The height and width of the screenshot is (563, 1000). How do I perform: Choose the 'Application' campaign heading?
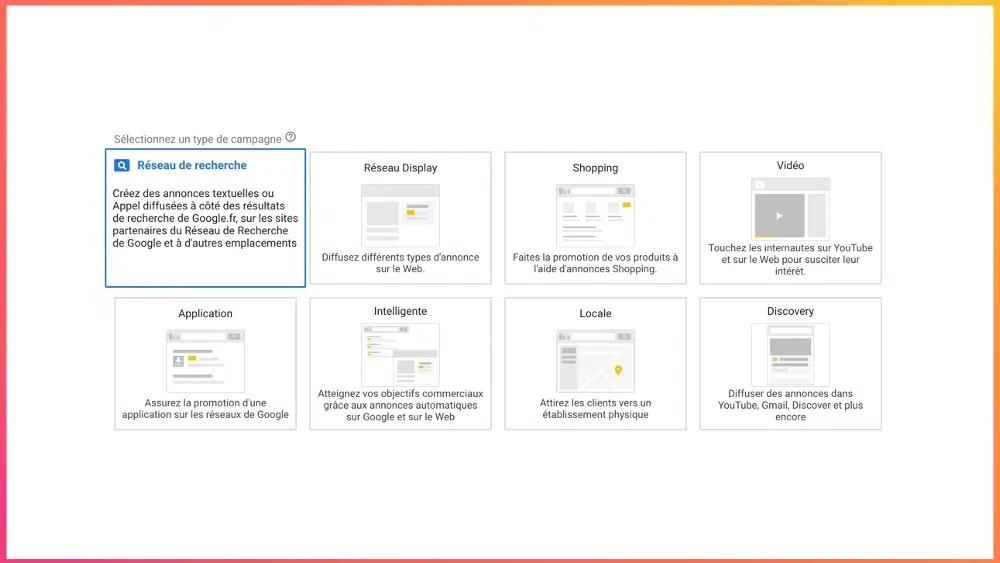coord(205,314)
